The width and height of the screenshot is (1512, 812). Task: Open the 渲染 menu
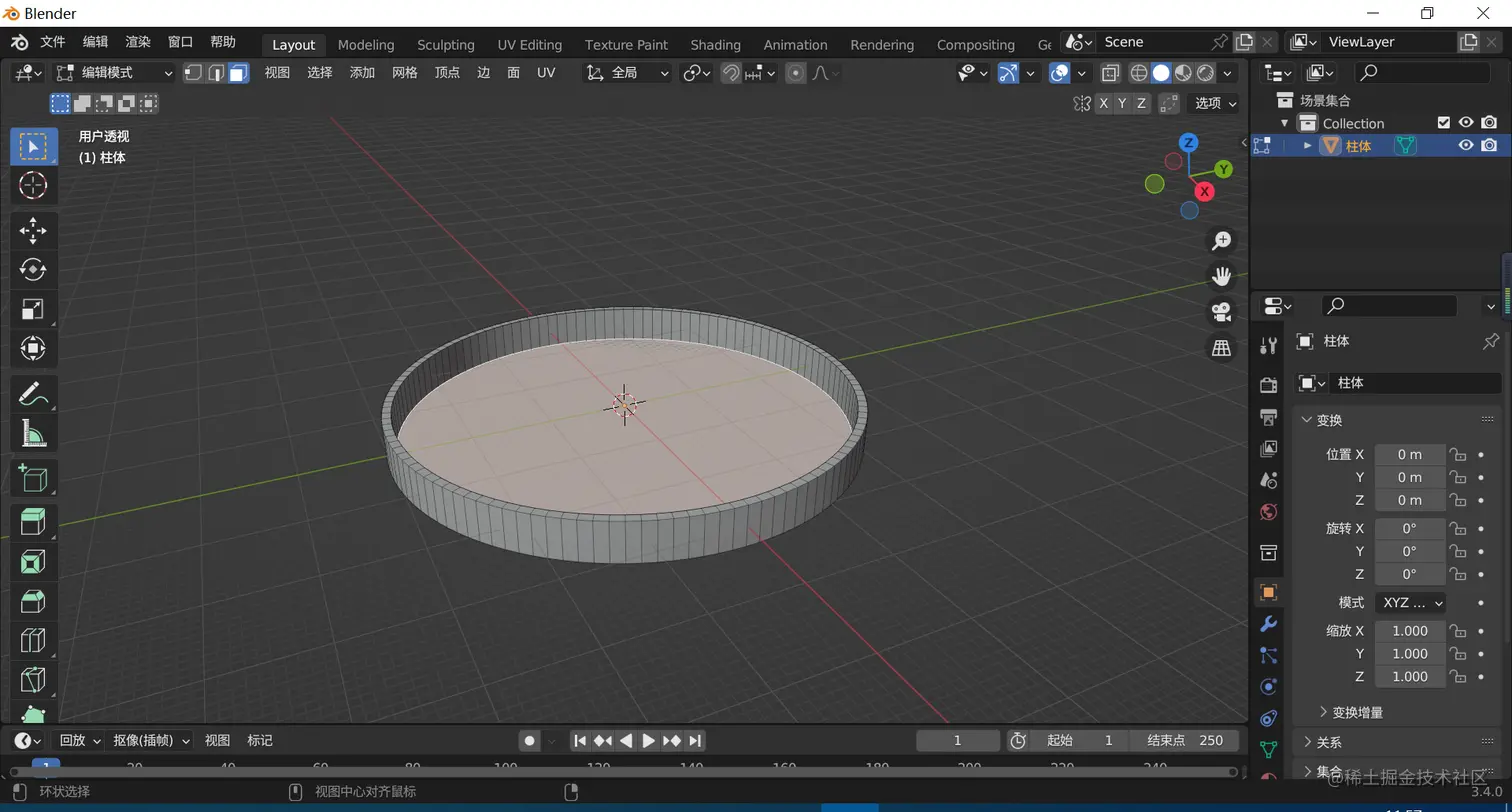[137, 42]
